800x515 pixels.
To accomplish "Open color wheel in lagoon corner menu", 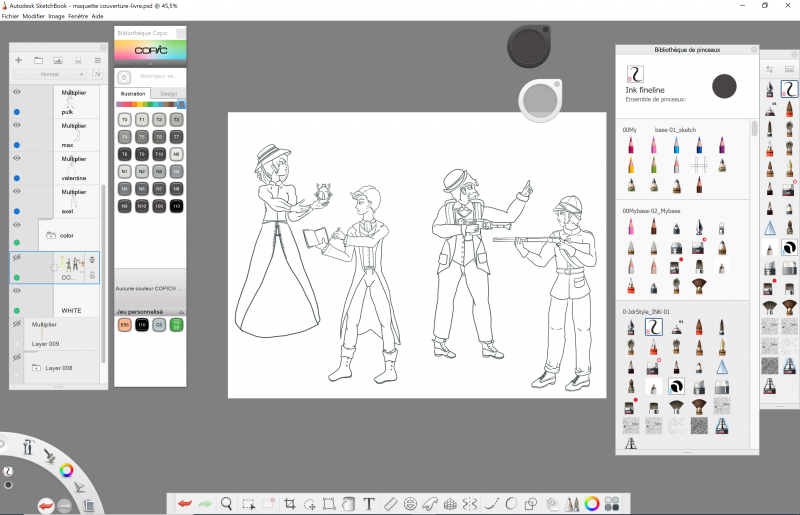I will (66, 470).
